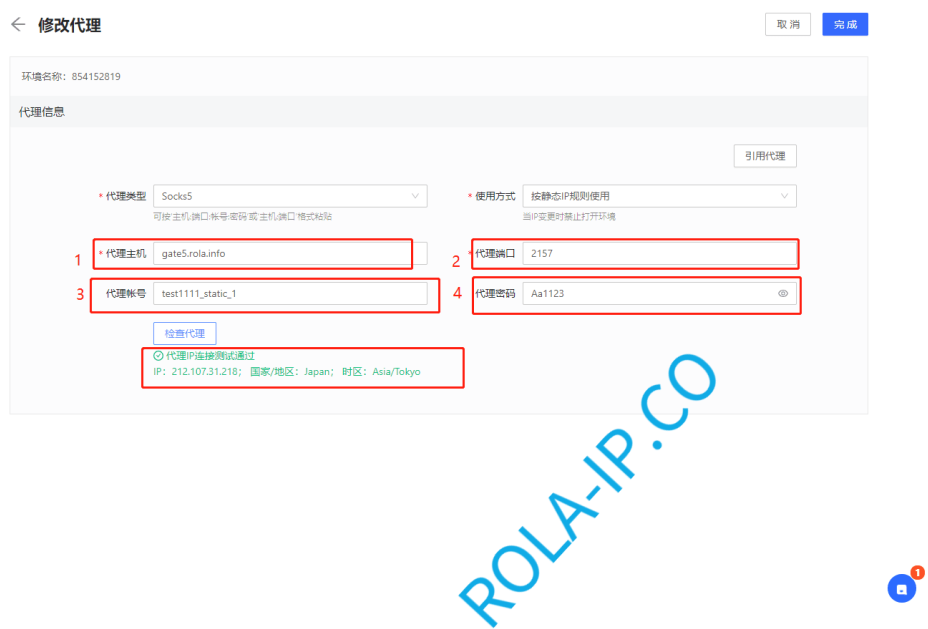Toggle password visibility eye icon
The height and width of the screenshot is (629, 928).
tap(783, 293)
